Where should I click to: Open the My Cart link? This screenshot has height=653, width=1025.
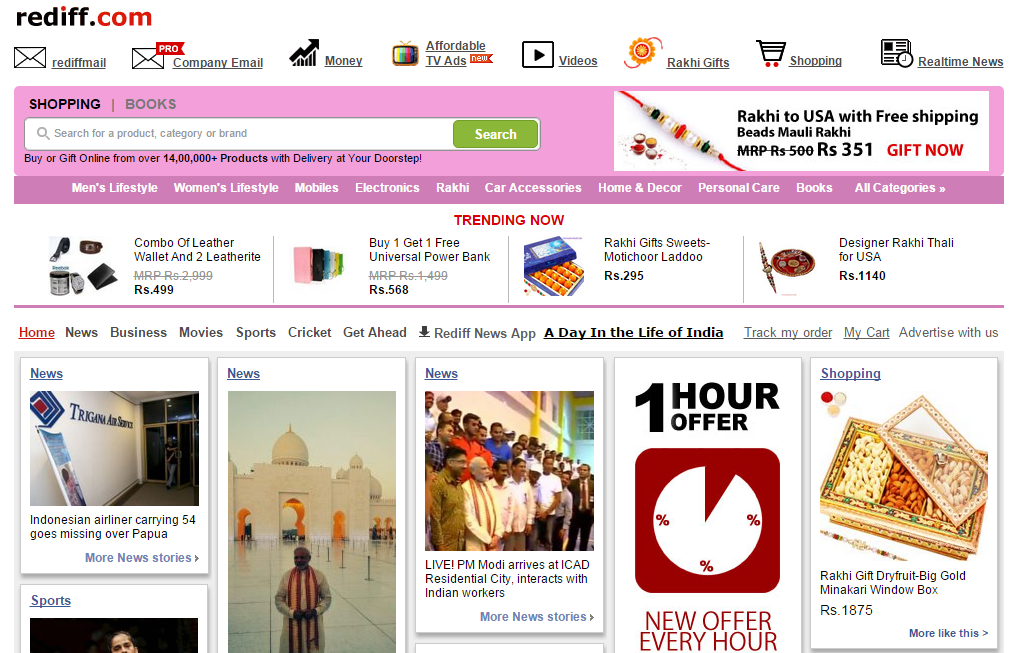tap(866, 332)
